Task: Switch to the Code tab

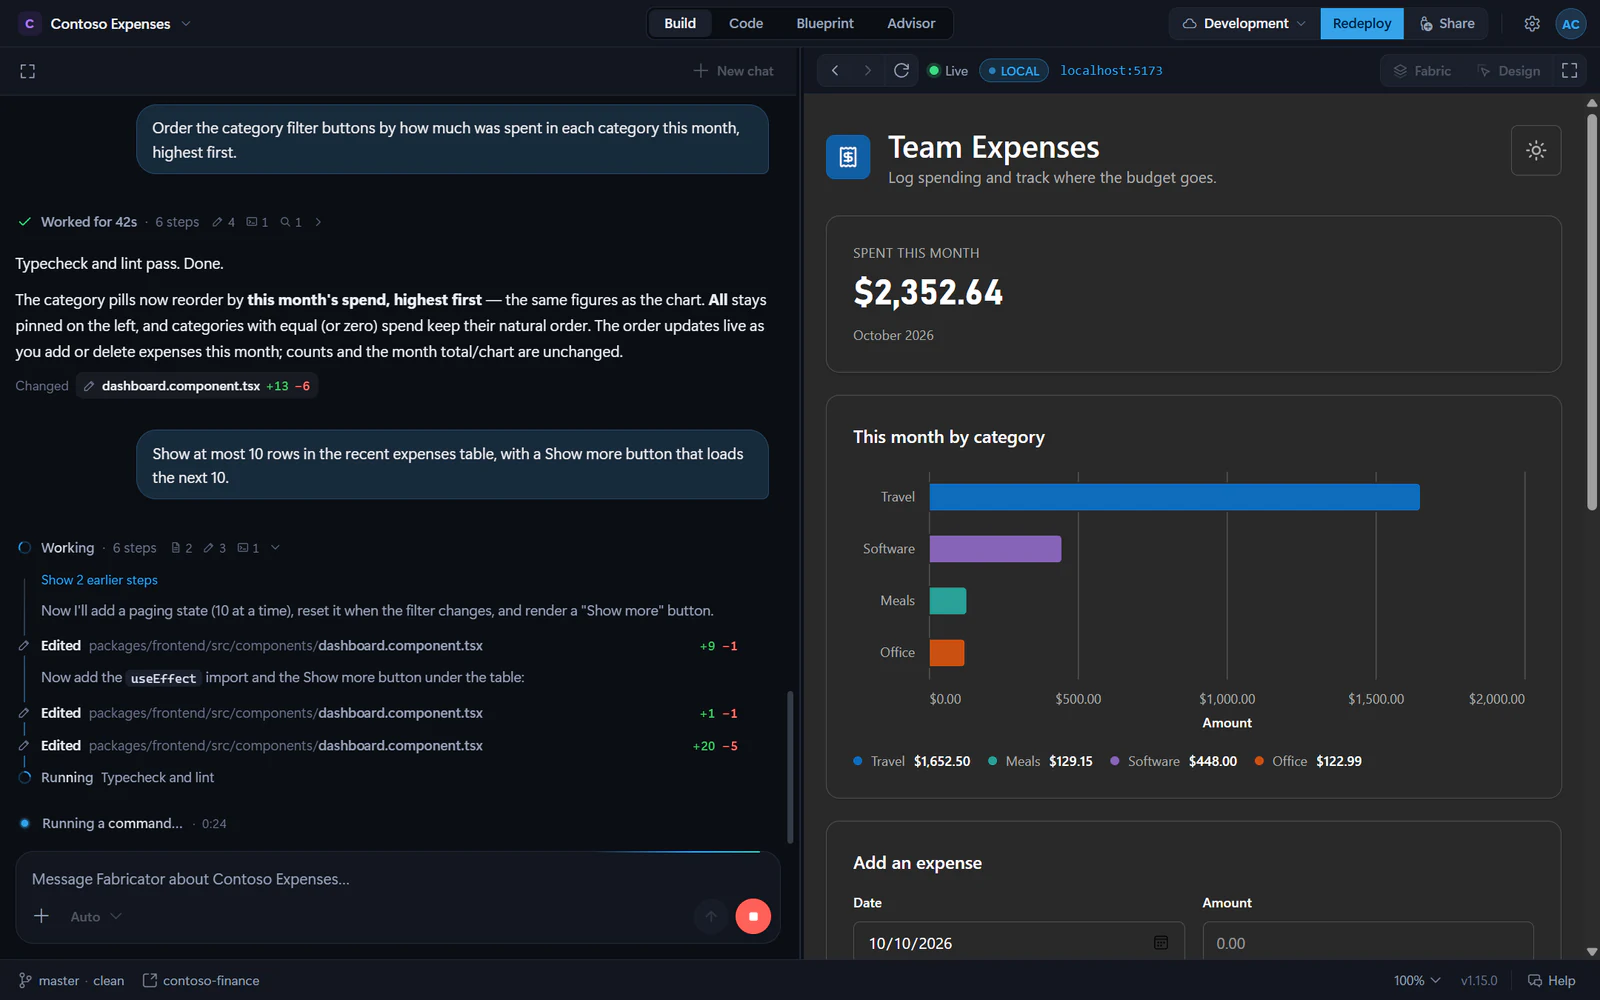Action: pos(746,24)
